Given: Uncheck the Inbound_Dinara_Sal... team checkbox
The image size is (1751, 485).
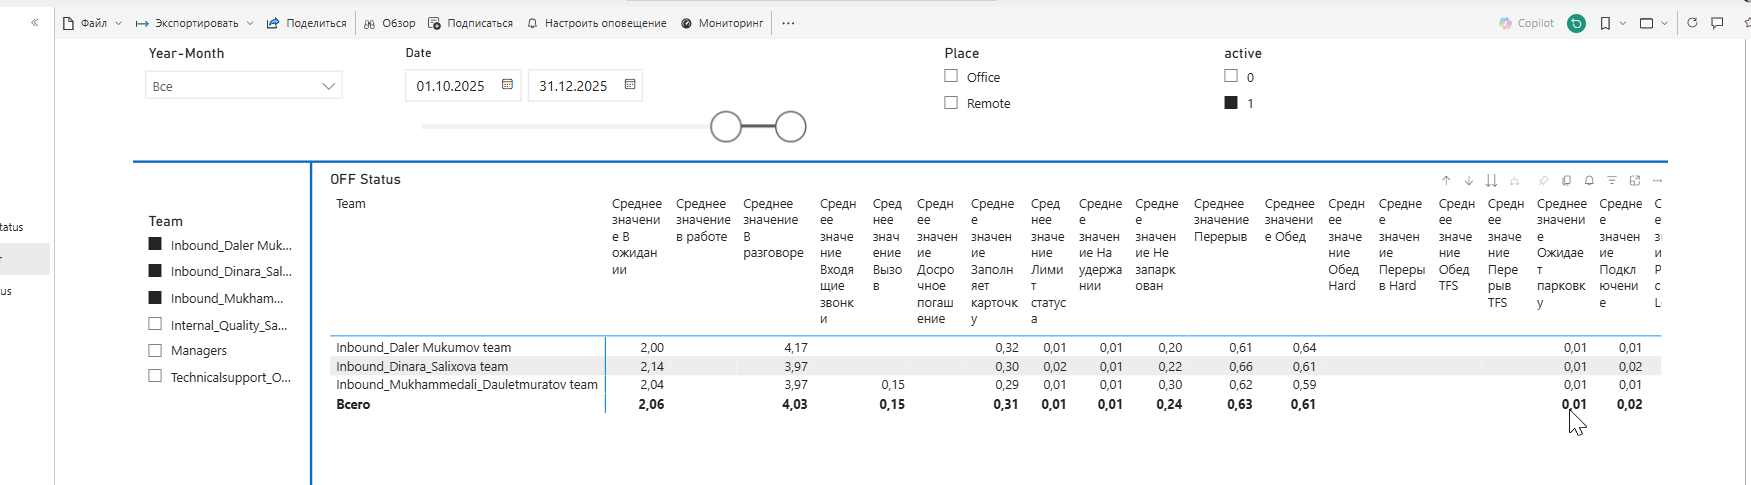Looking at the screenshot, I should point(155,270).
